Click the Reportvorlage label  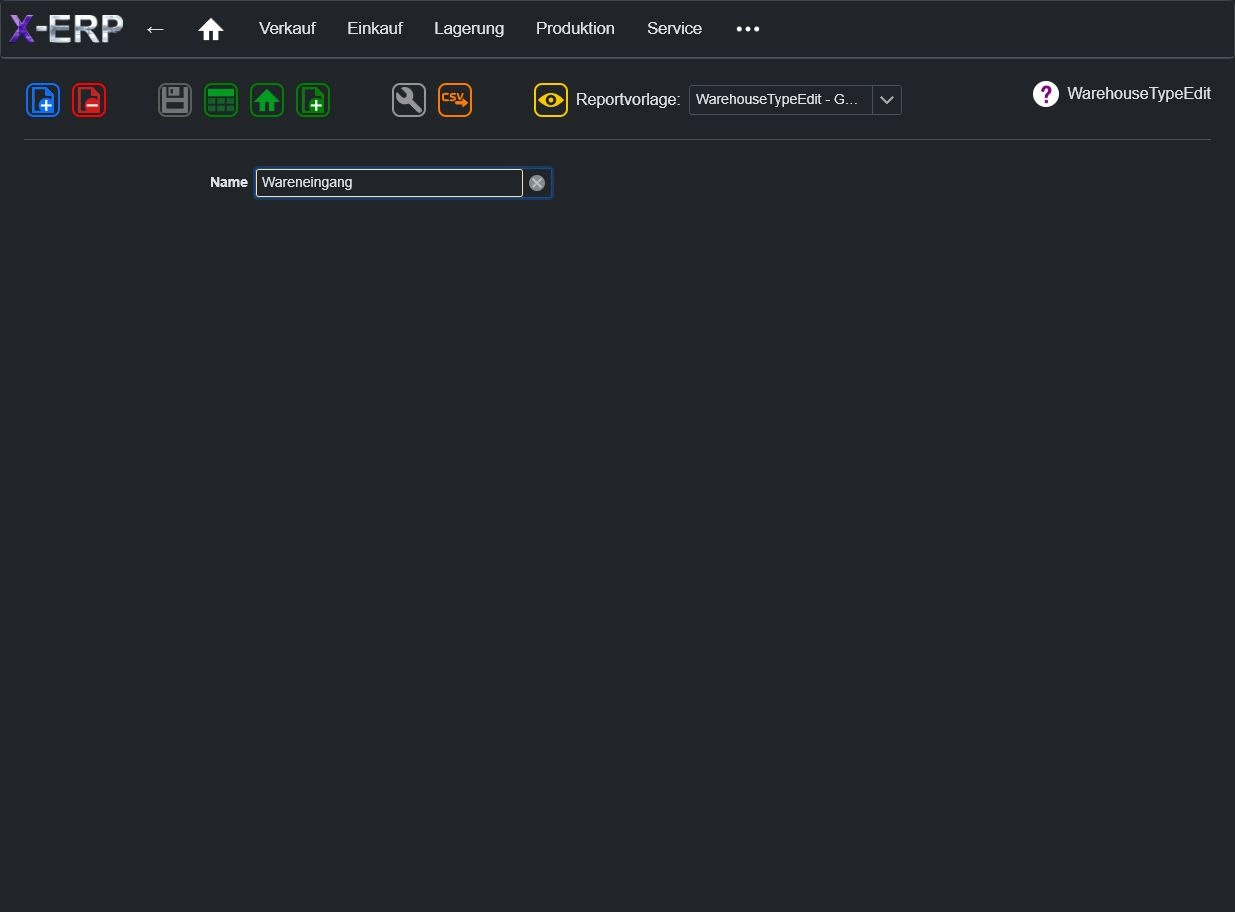coord(628,100)
